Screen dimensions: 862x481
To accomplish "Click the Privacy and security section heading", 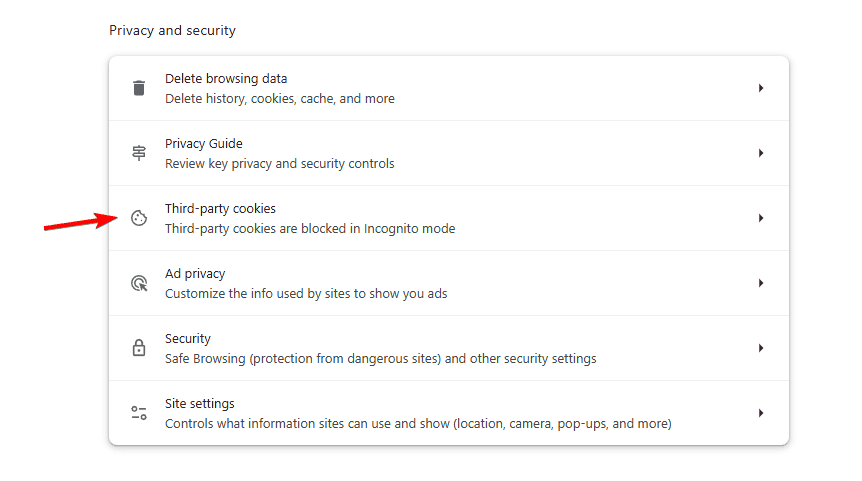I will [x=172, y=30].
